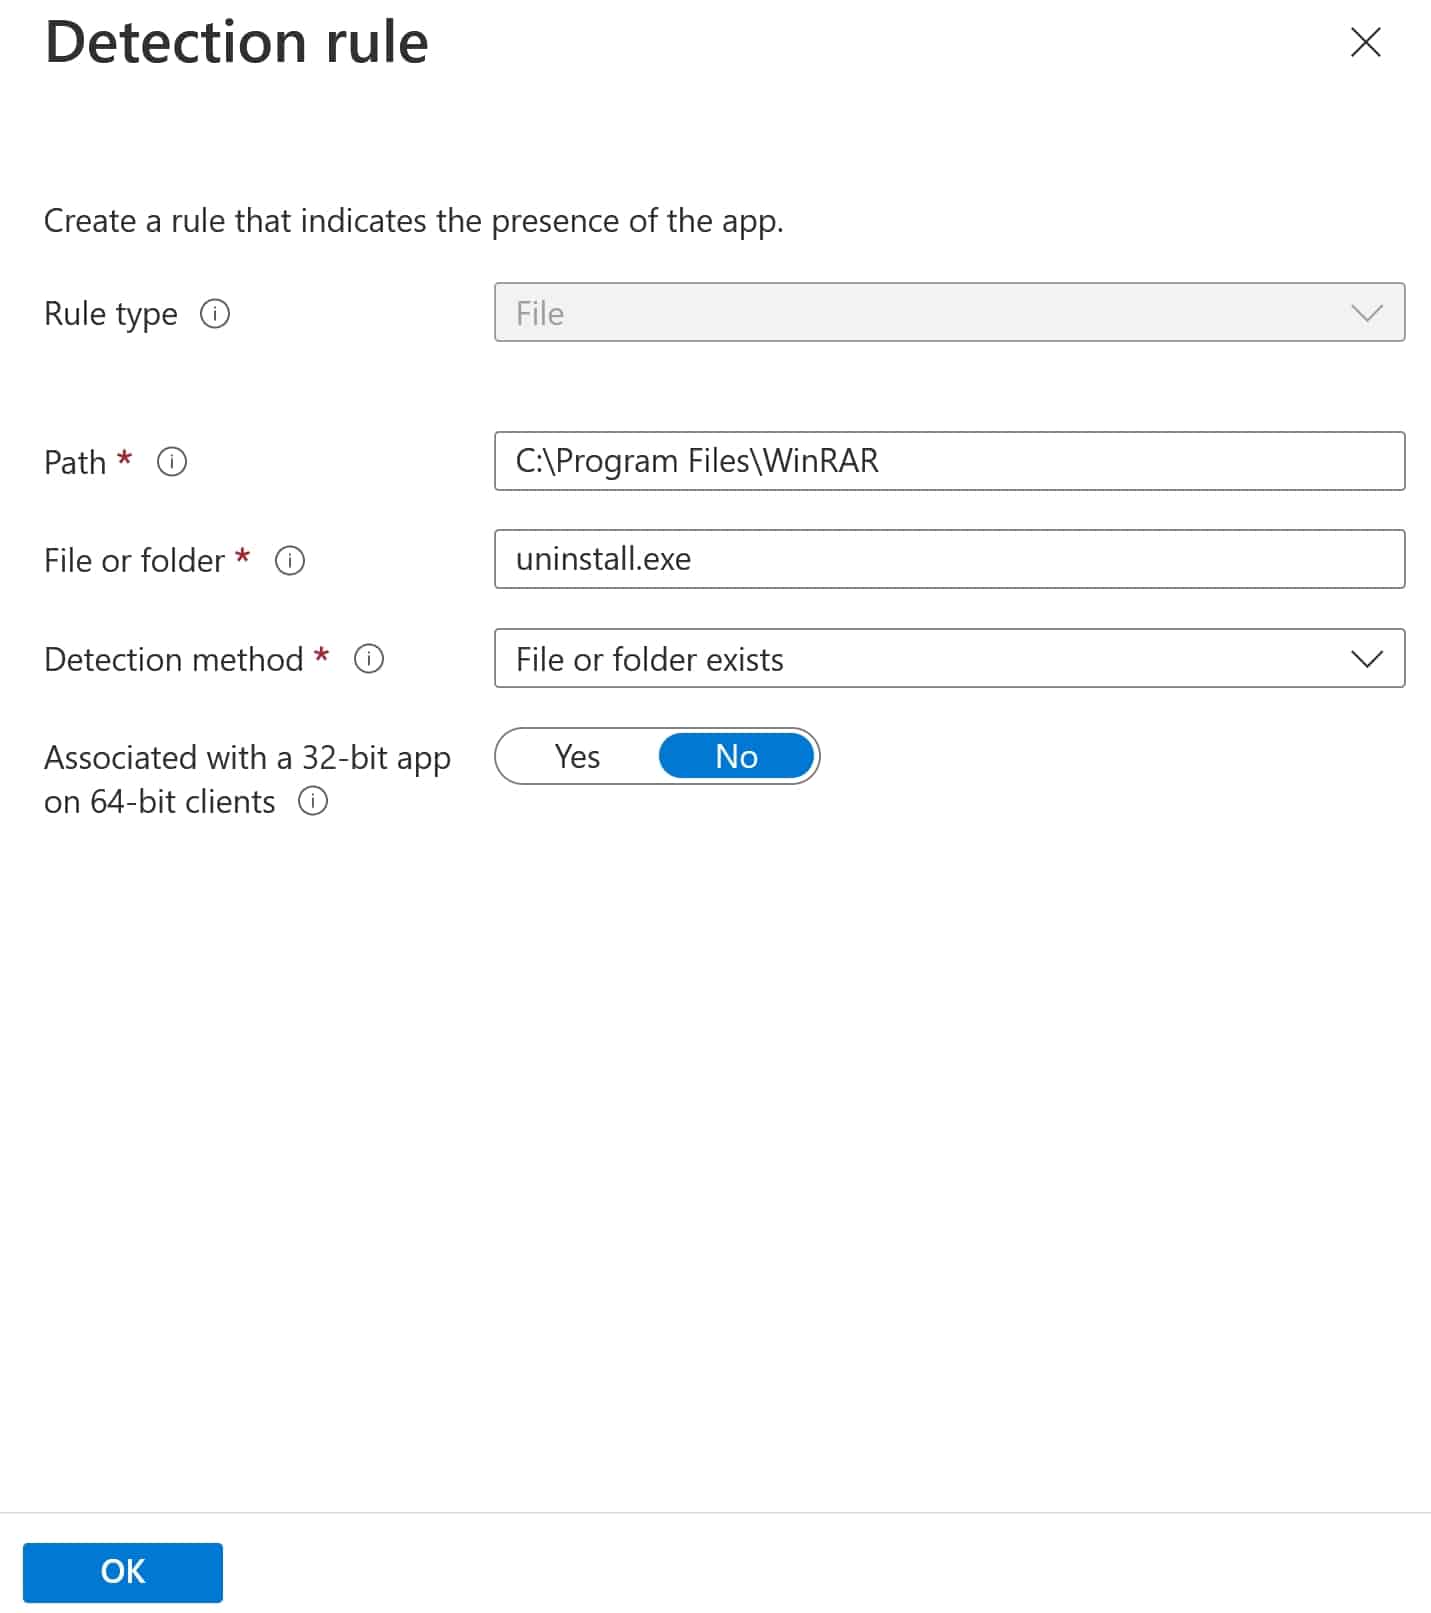Click the Rule type chevron arrow

[1366, 313]
